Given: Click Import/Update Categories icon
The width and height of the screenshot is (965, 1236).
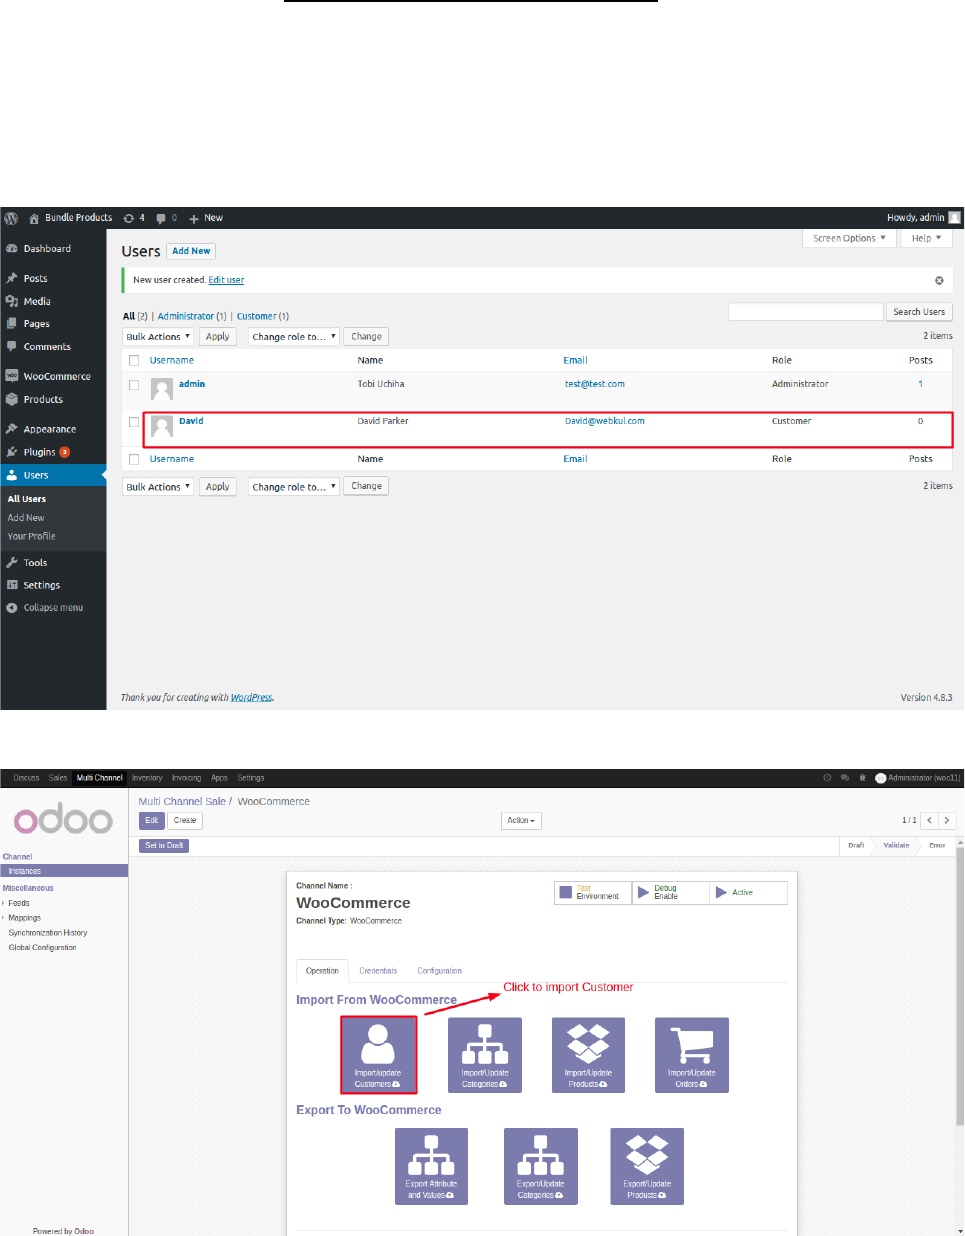Looking at the screenshot, I should point(485,1055).
